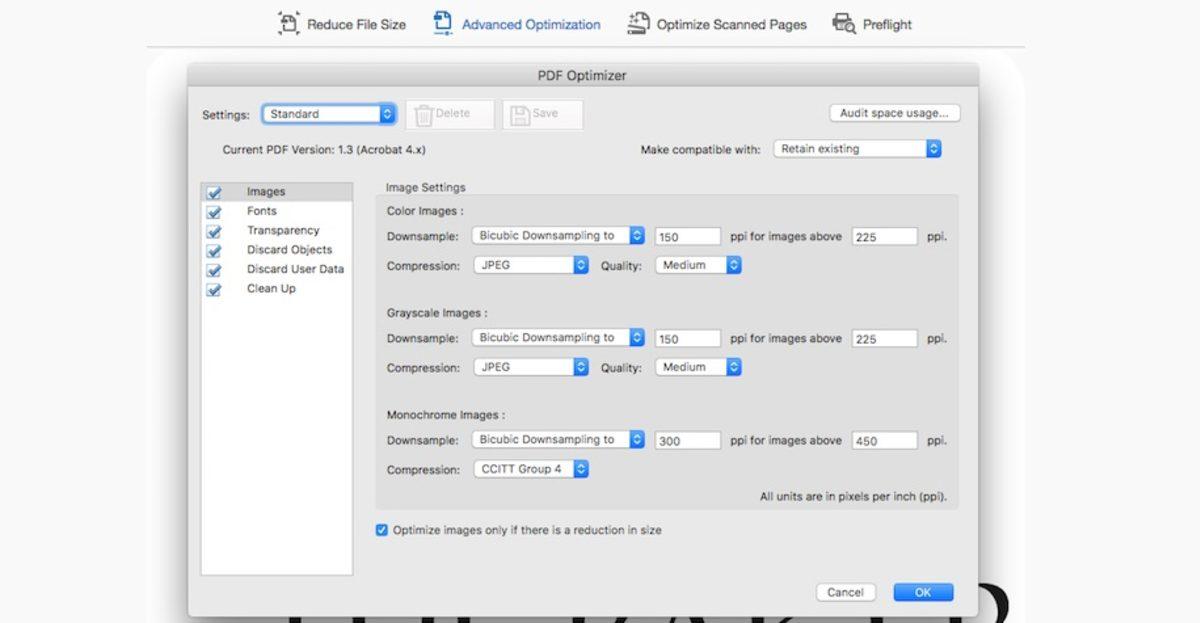This screenshot has height=623, width=1200.
Task: Uncheck Optimize images only if reduction in size
Action: (x=381, y=530)
